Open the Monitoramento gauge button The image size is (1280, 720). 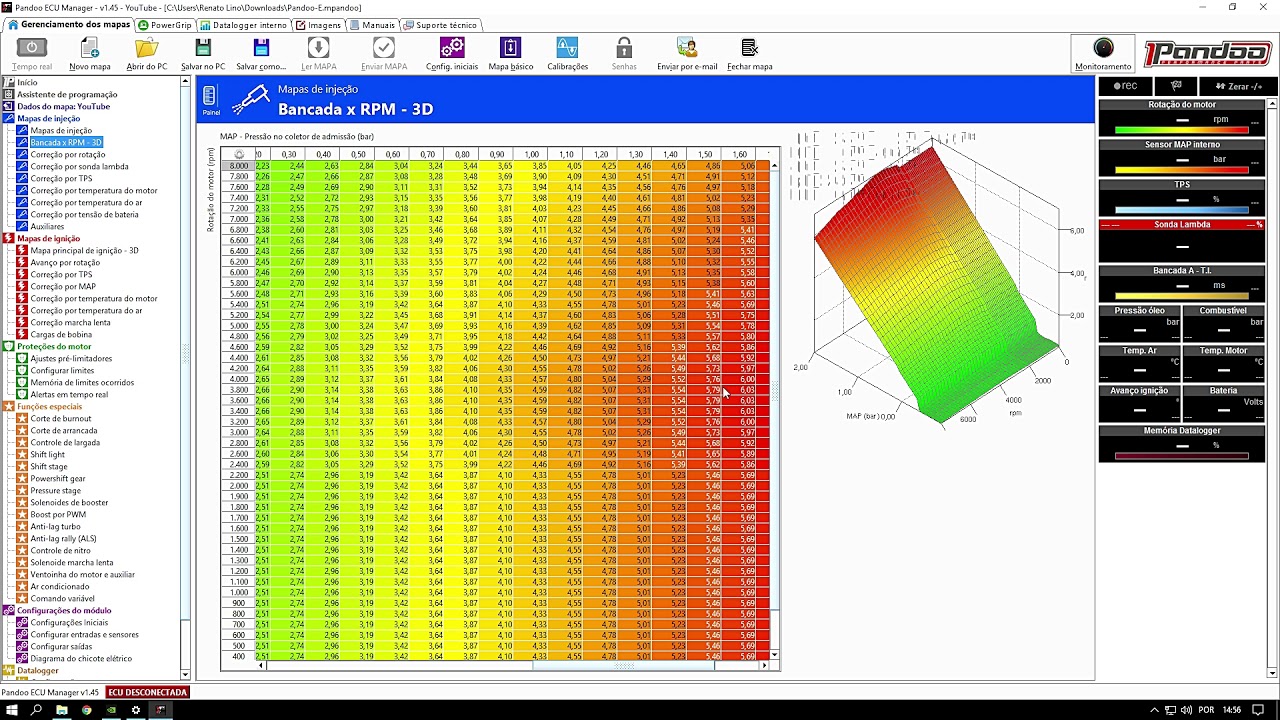click(x=1103, y=54)
